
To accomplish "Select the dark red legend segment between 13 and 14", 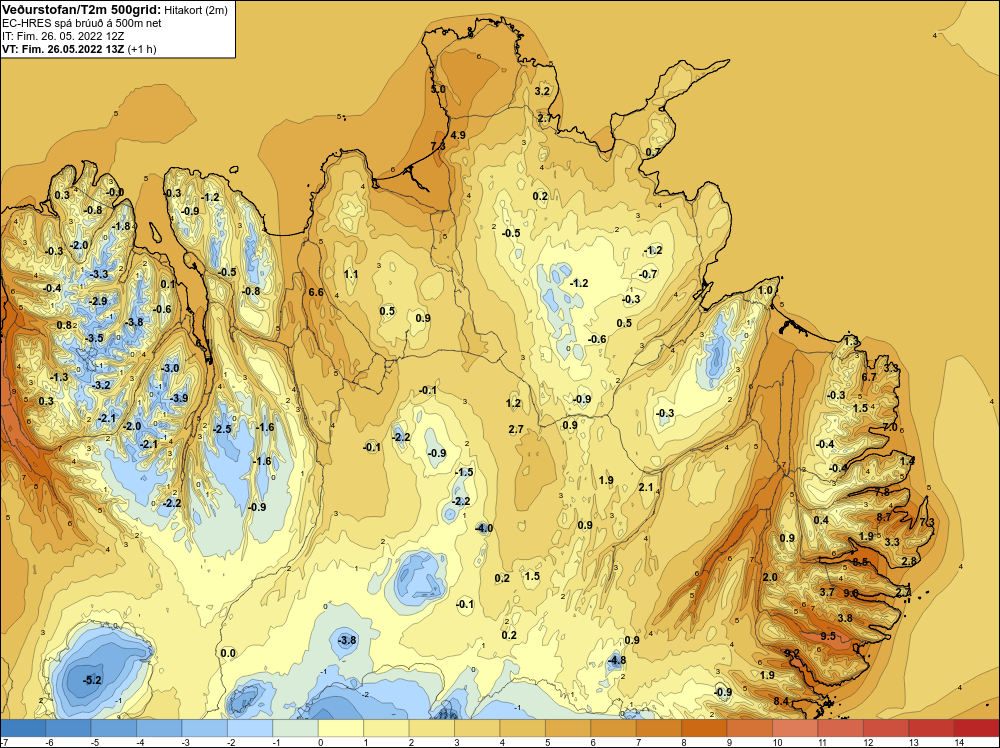I will point(931,728).
